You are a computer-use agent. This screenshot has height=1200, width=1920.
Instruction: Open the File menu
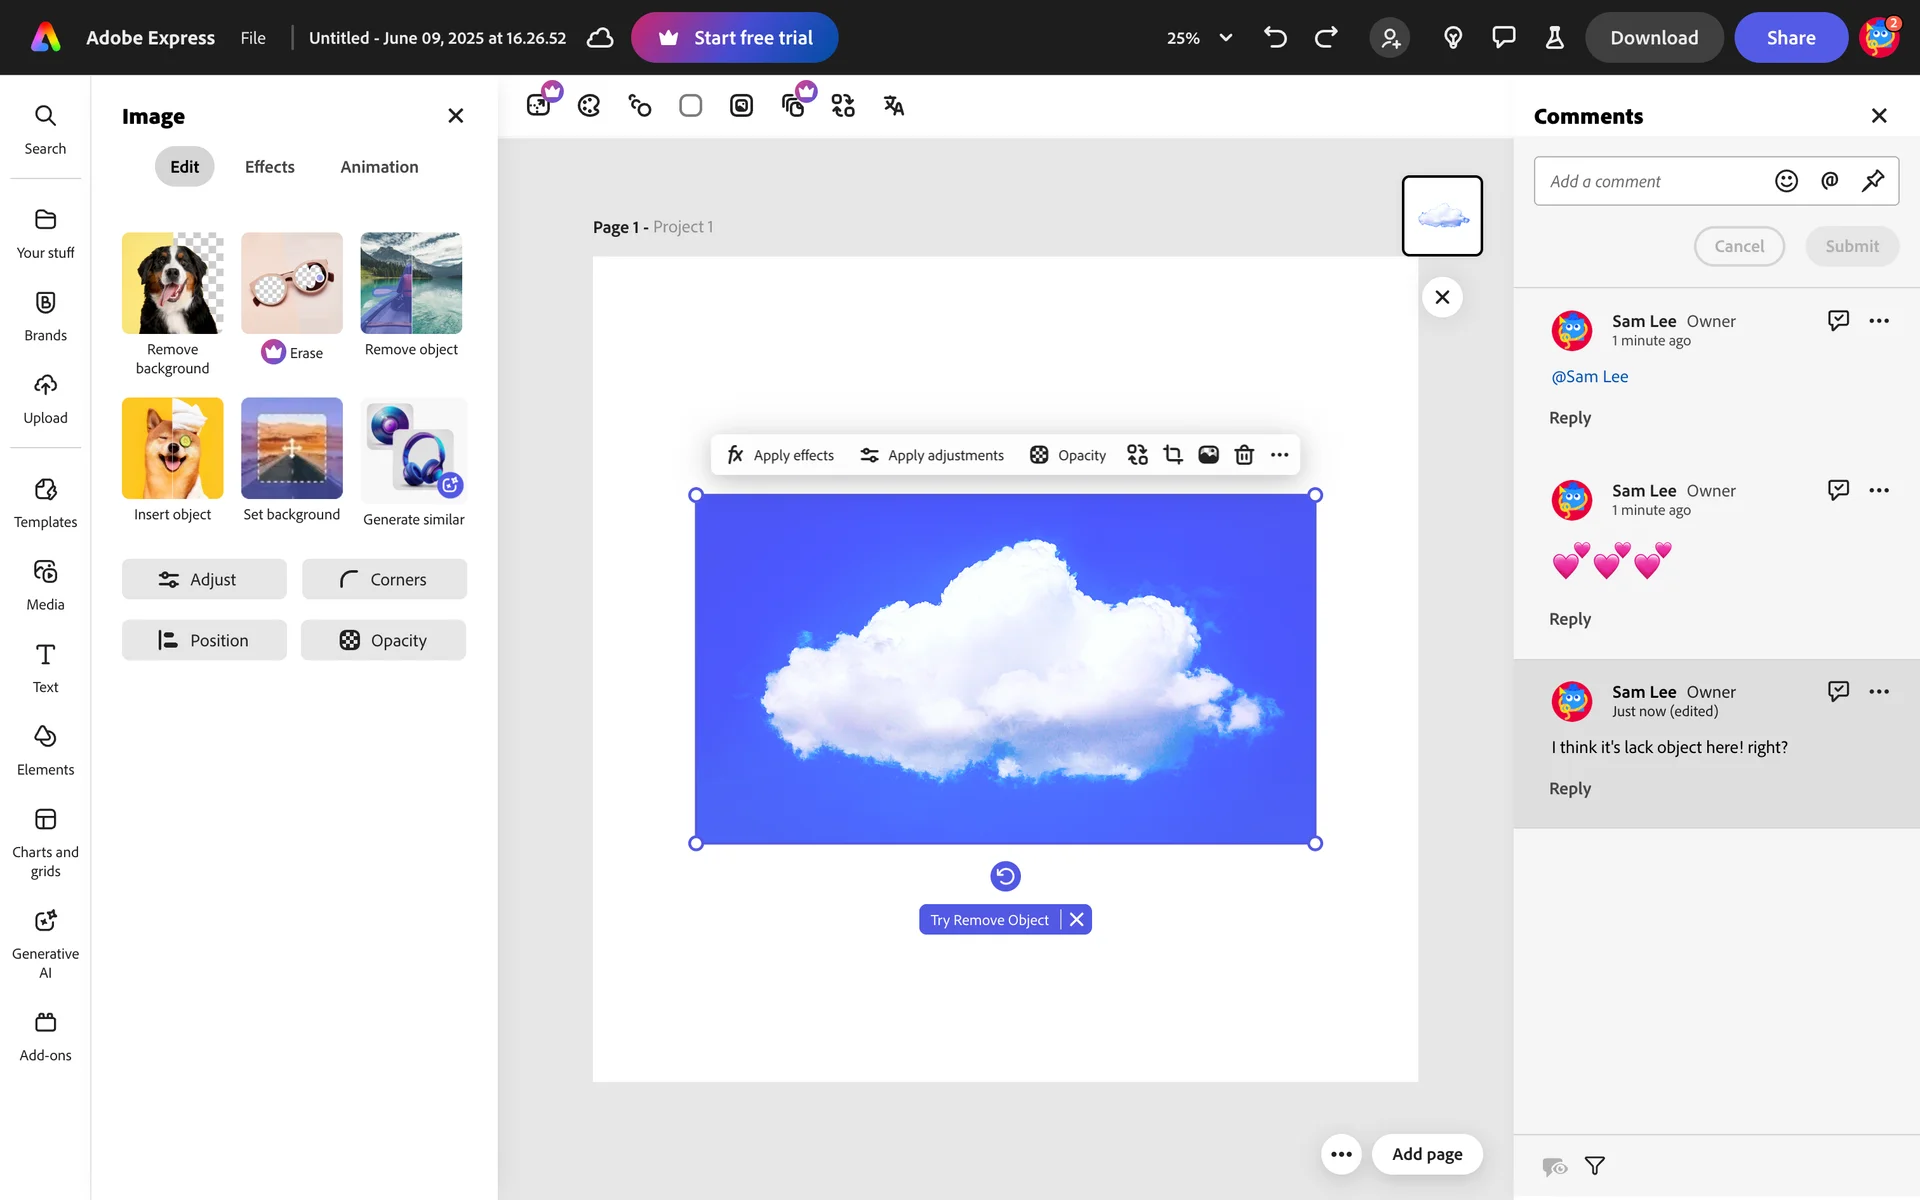[x=253, y=38]
